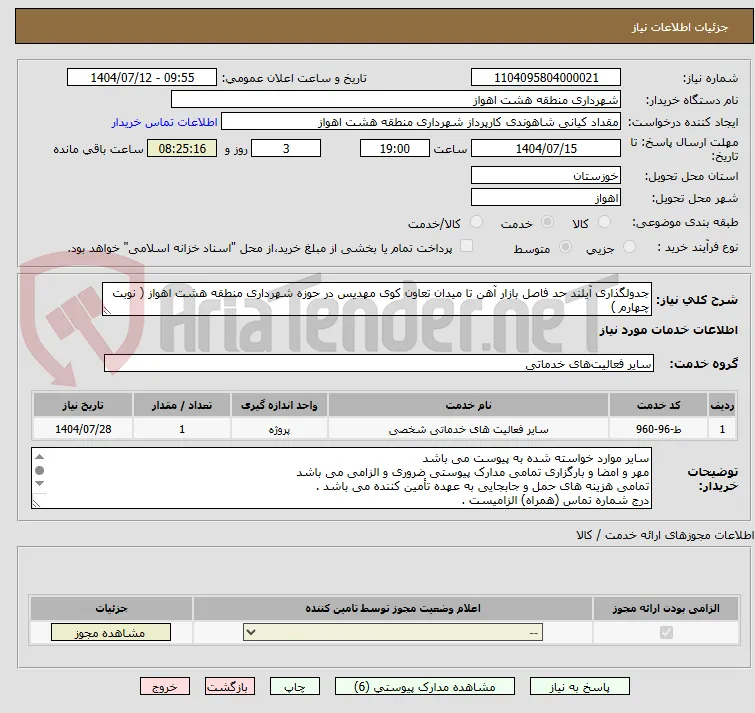Click the بازگشت back button

[x=230, y=687]
